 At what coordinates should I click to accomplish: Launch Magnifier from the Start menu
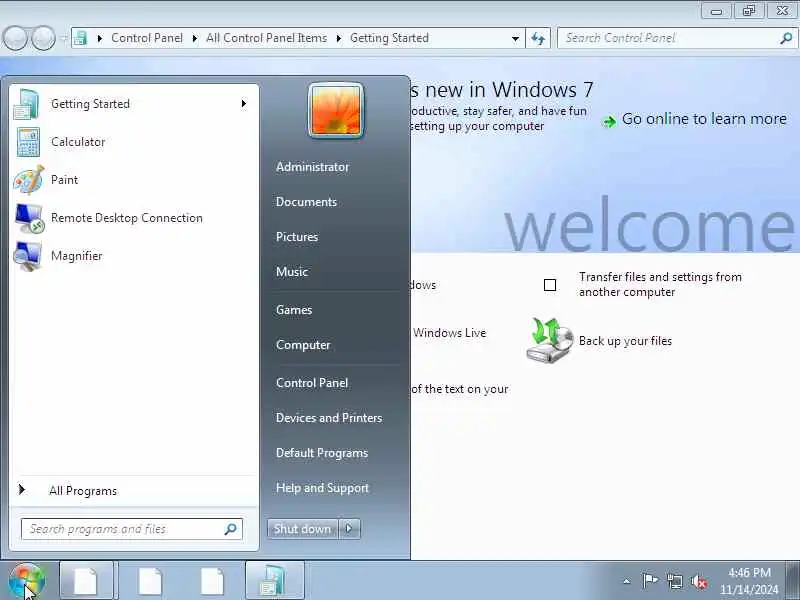pos(134,256)
